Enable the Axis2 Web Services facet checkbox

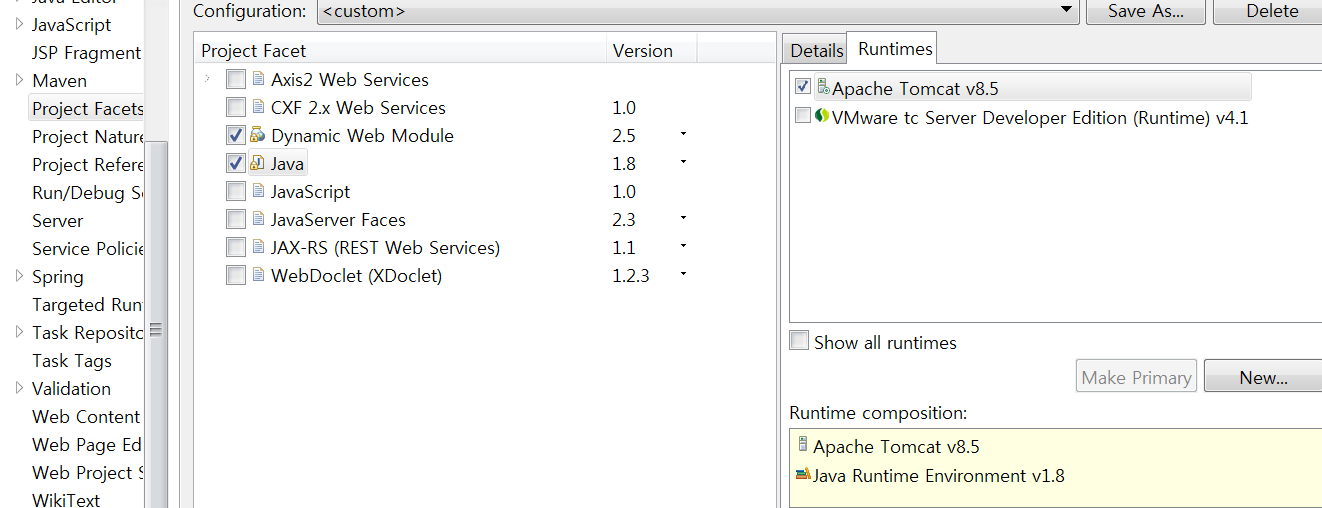click(236, 79)
